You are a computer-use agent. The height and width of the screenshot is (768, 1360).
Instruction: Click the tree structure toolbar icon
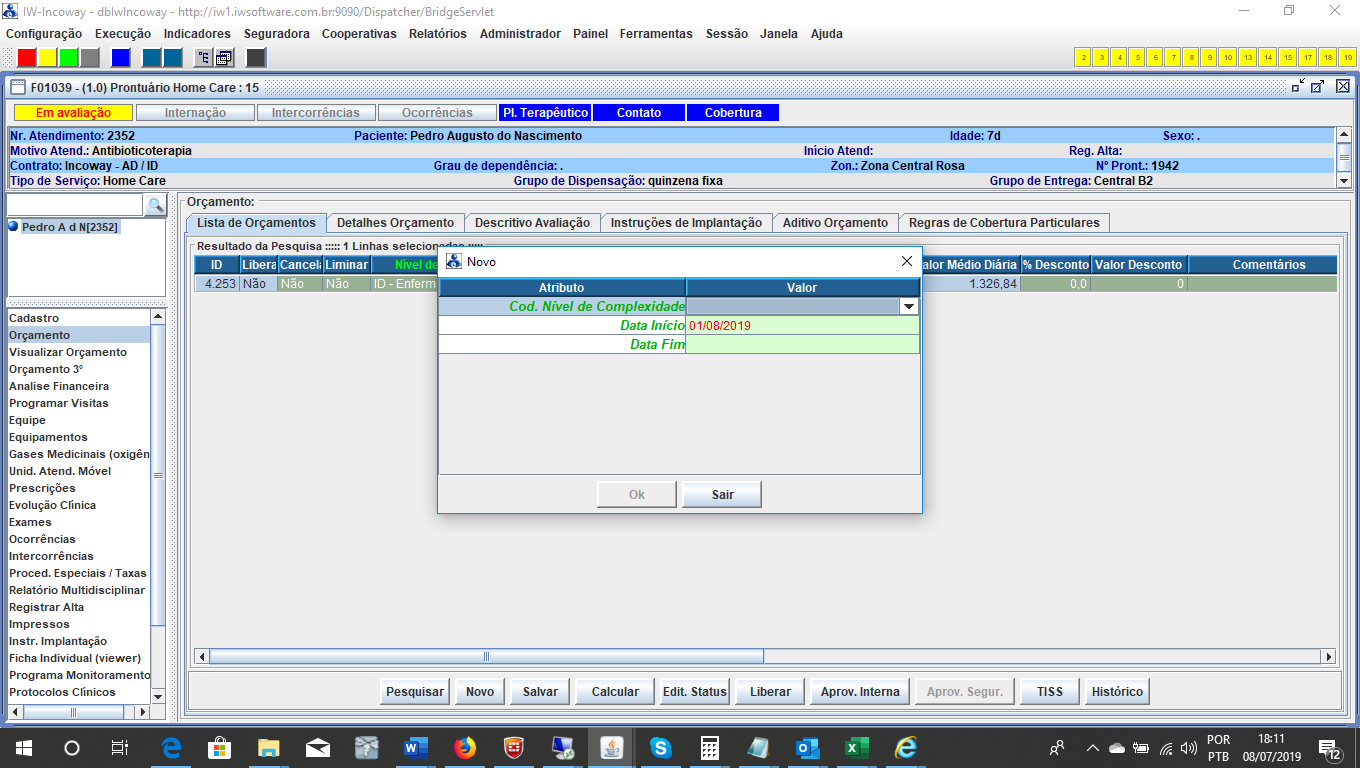(203, 57)
